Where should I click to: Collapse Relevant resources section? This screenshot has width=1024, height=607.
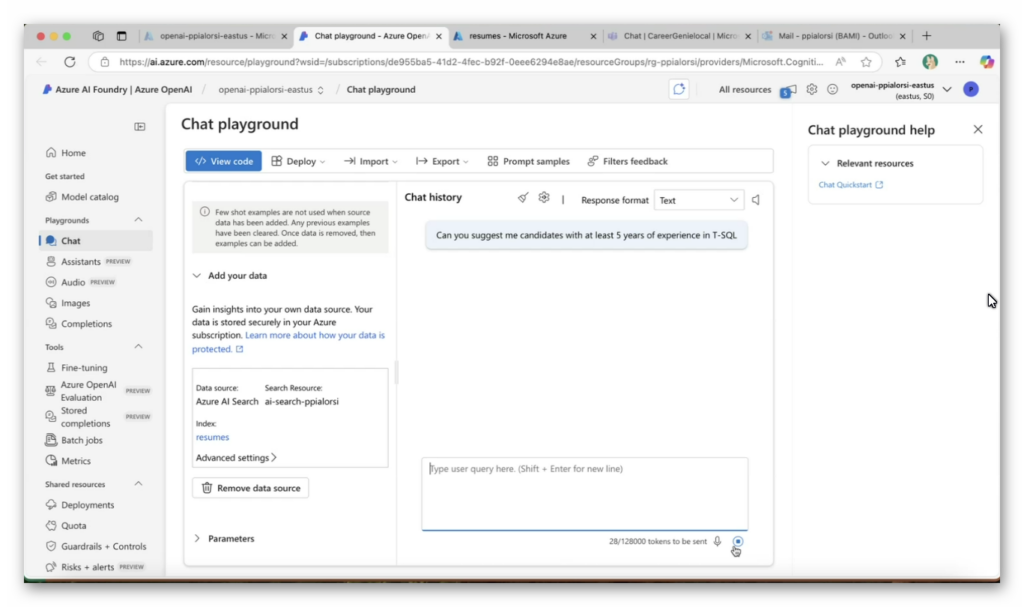[x=825, y=163]
